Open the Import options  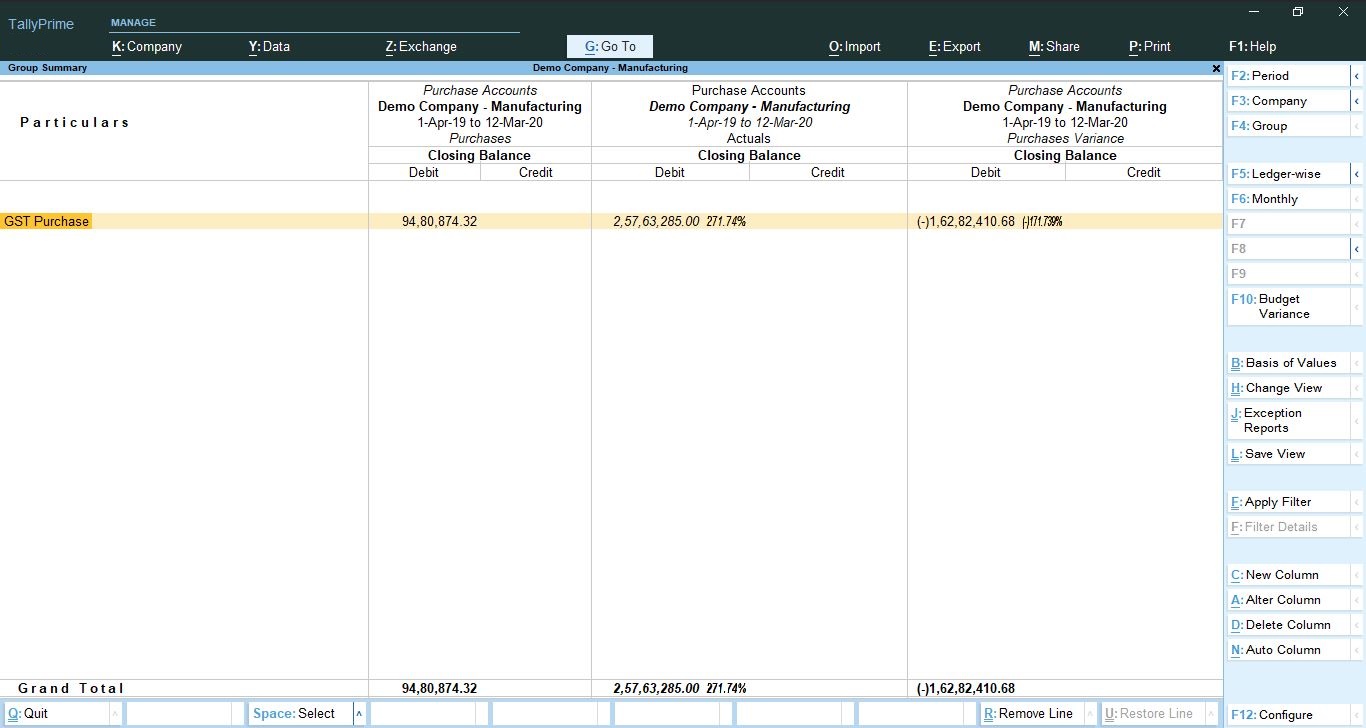(x=854, y=46)
